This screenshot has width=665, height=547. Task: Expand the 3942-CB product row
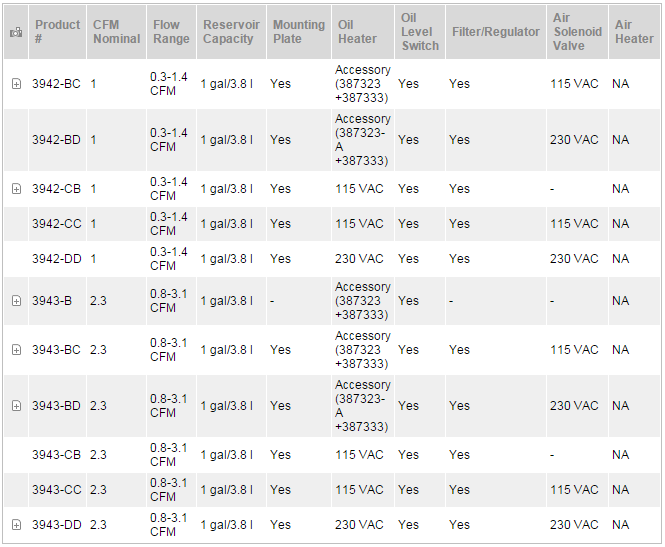click(16, 189)
